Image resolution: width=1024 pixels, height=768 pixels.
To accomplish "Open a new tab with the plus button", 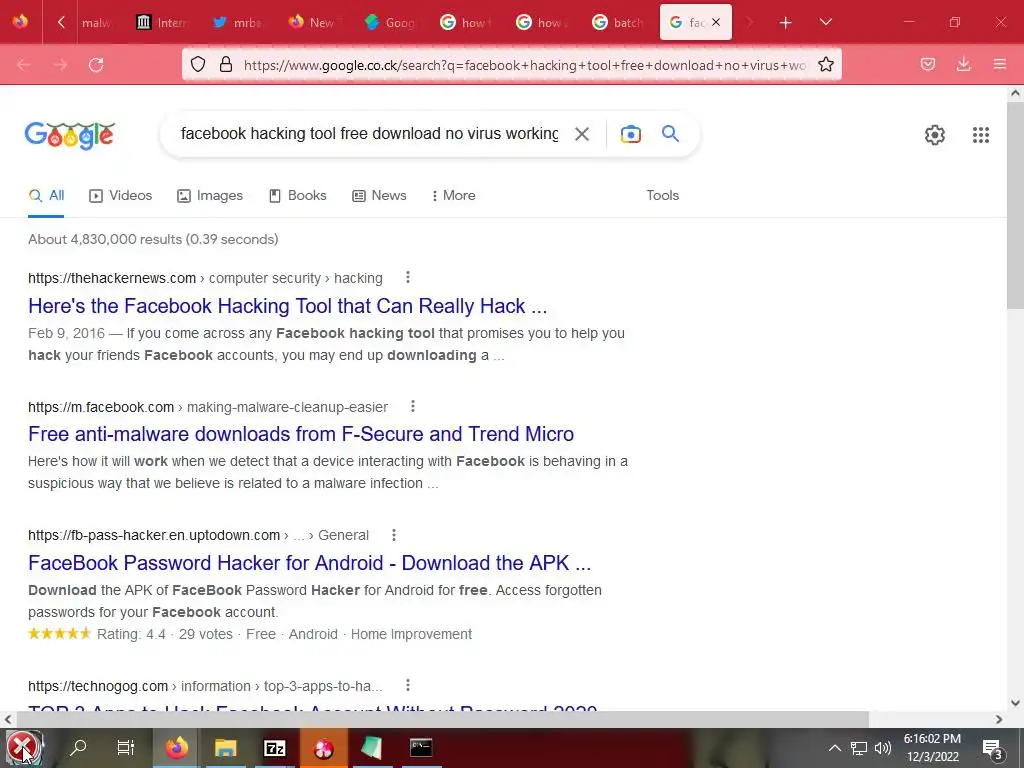I will pos(786,23).
